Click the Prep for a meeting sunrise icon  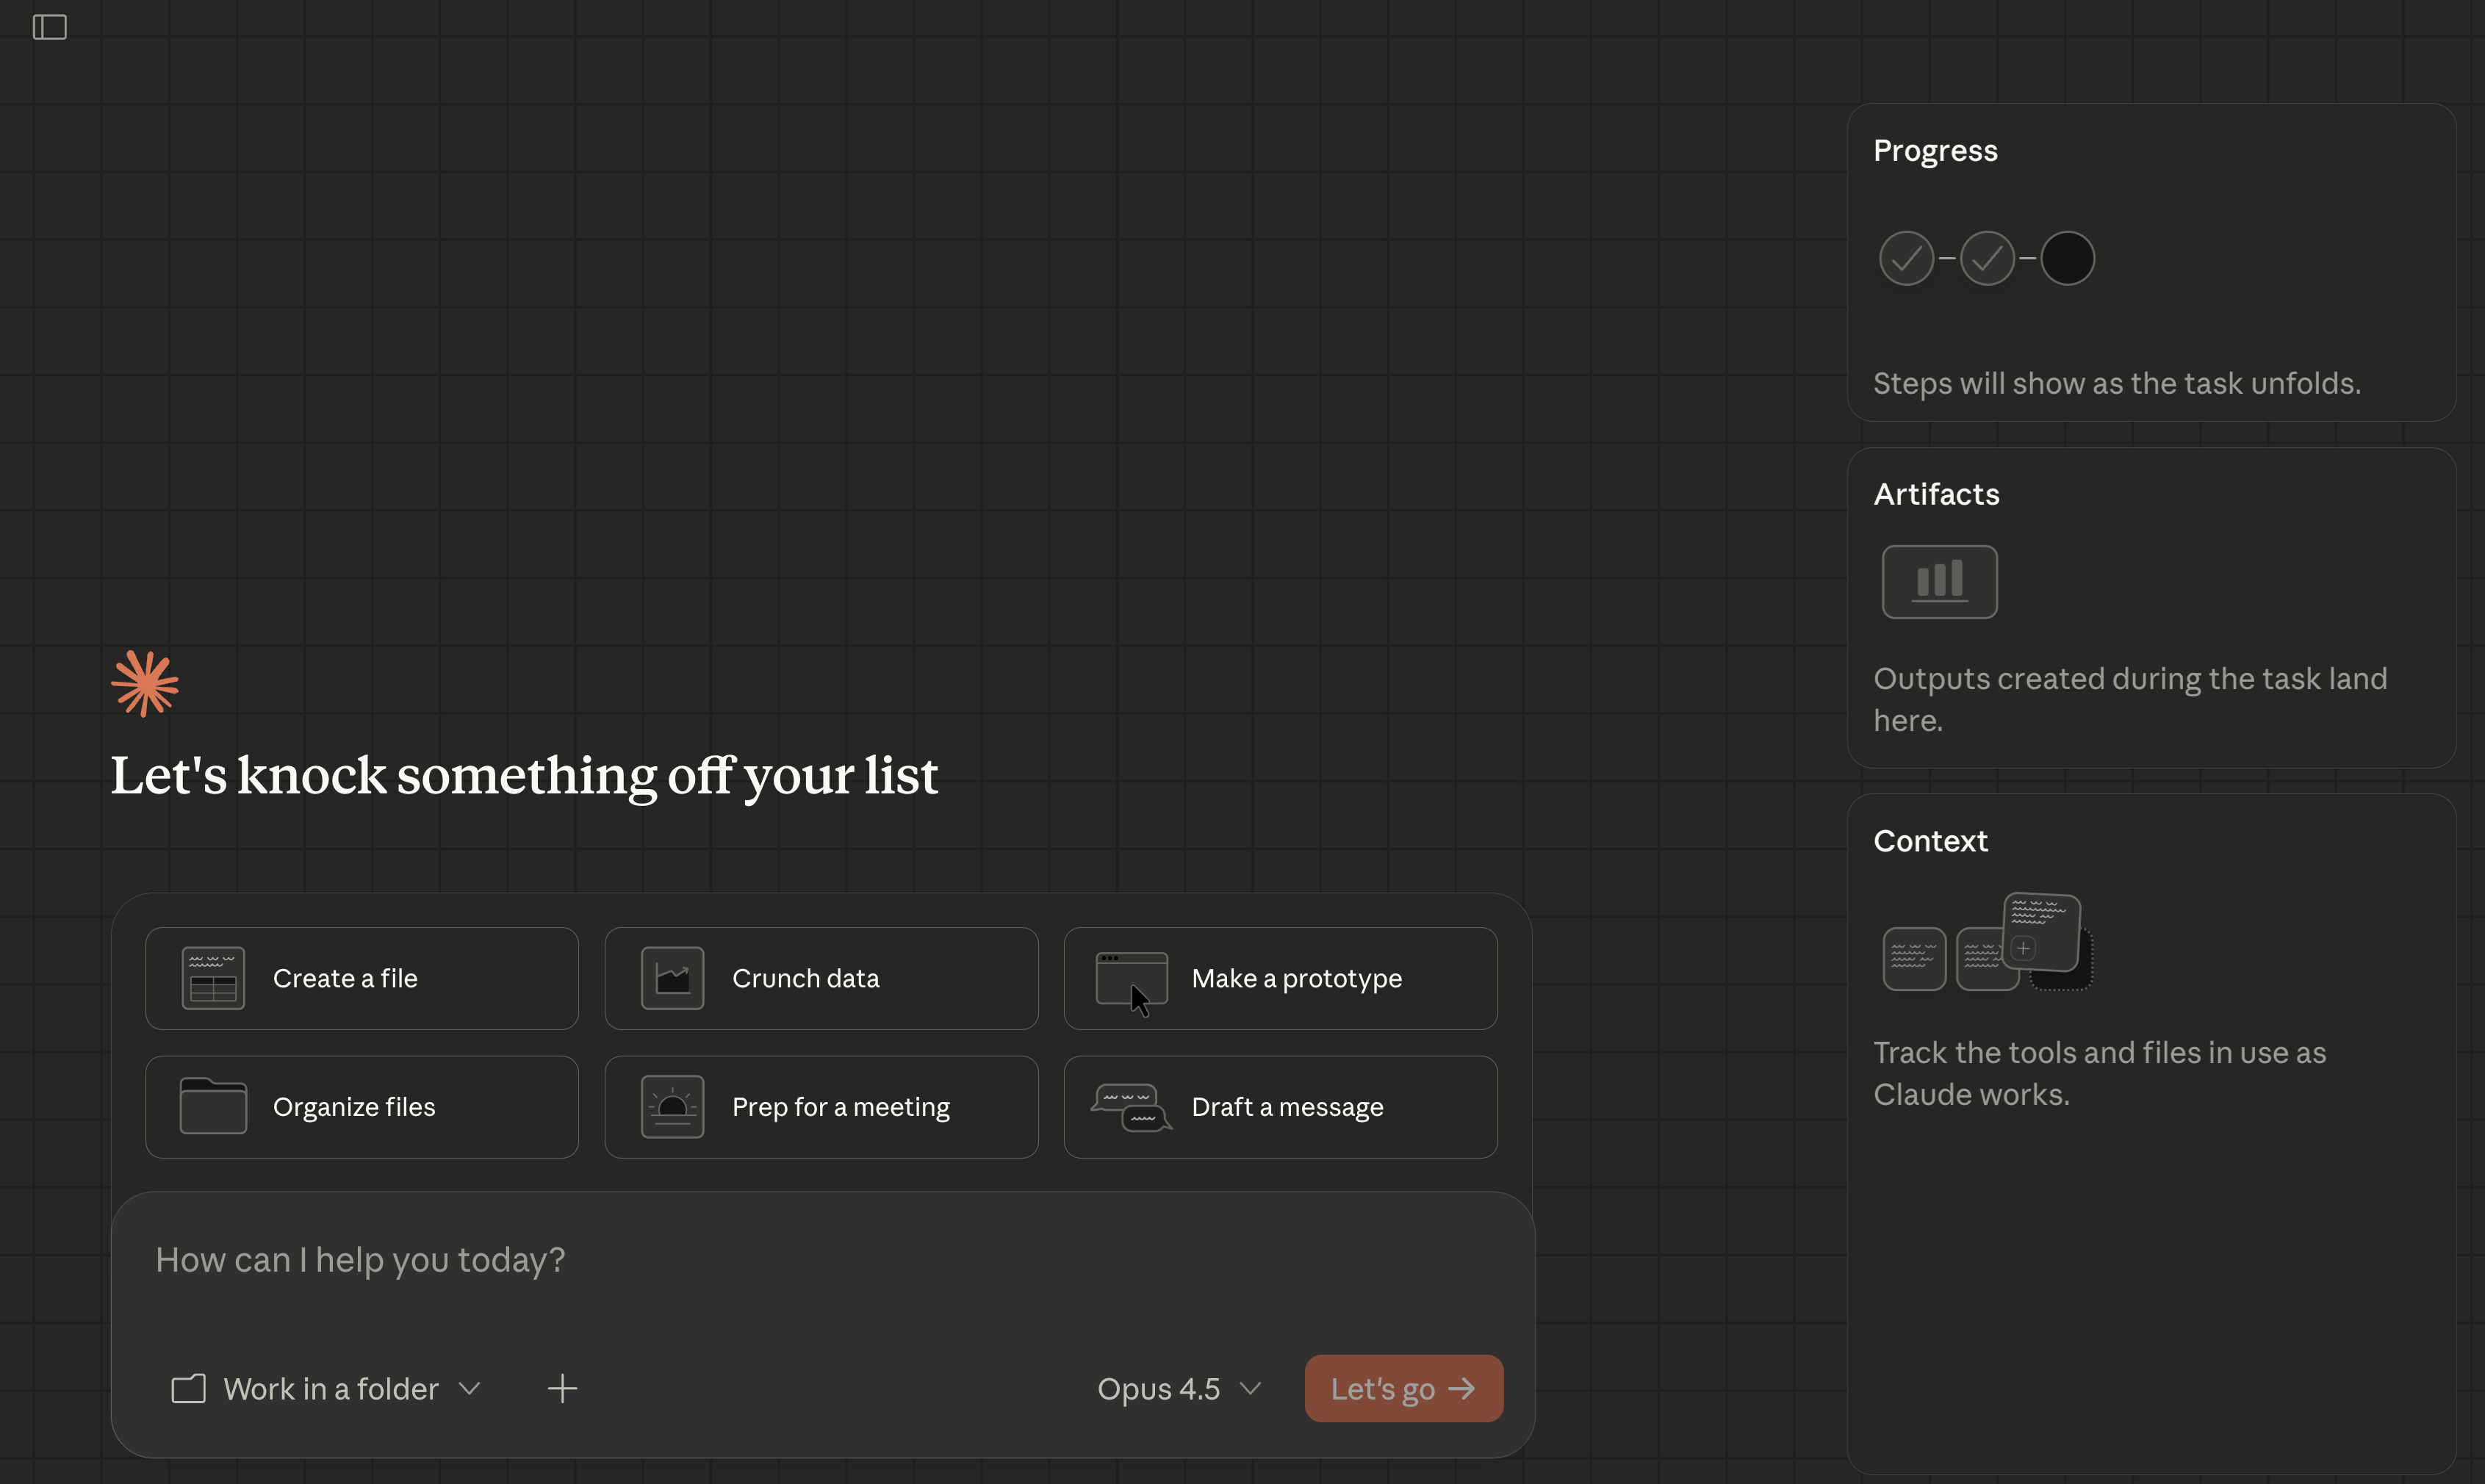pos(672,1106)
